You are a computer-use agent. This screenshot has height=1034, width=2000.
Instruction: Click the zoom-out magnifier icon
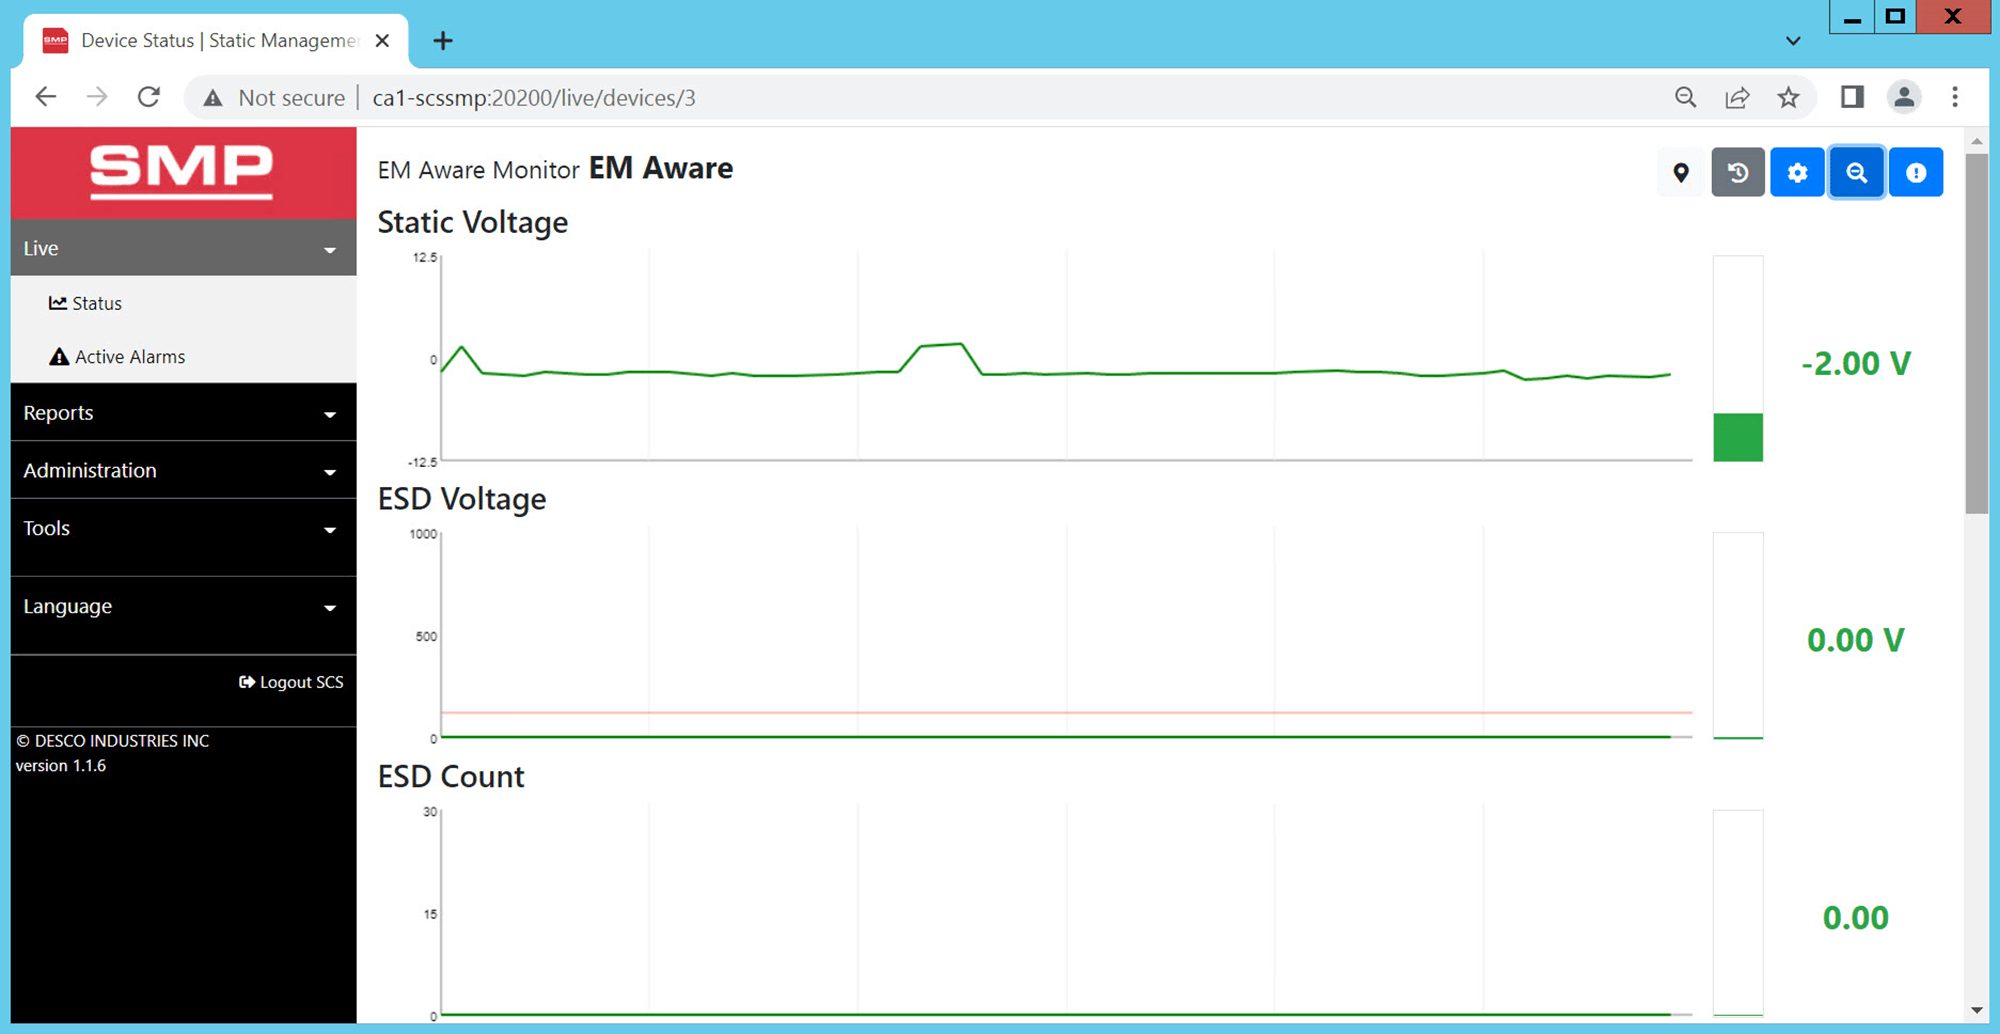(1856, 172)
